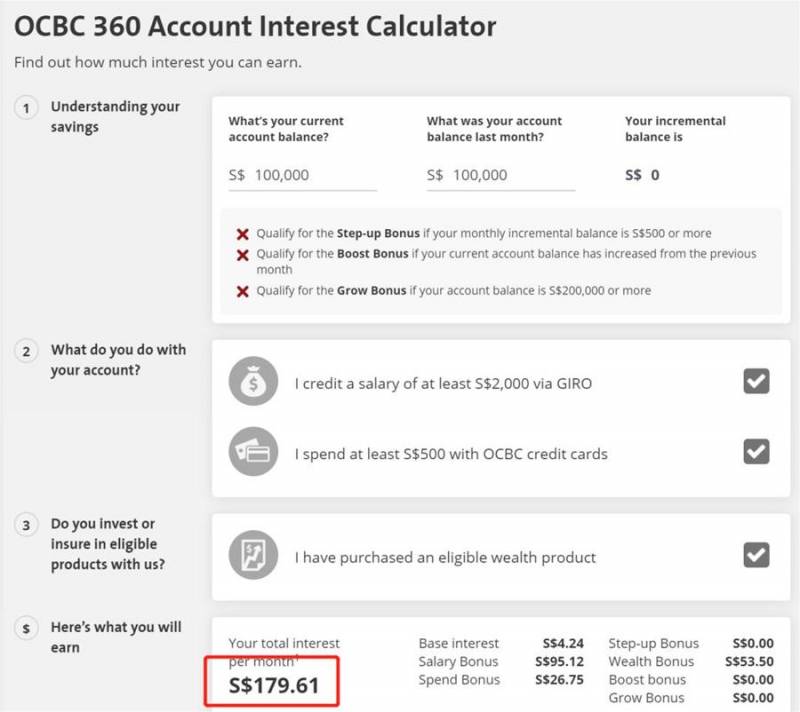Click red X beside Grow Bonus
This screenshot has width=800, height=712.
(242, 292)
